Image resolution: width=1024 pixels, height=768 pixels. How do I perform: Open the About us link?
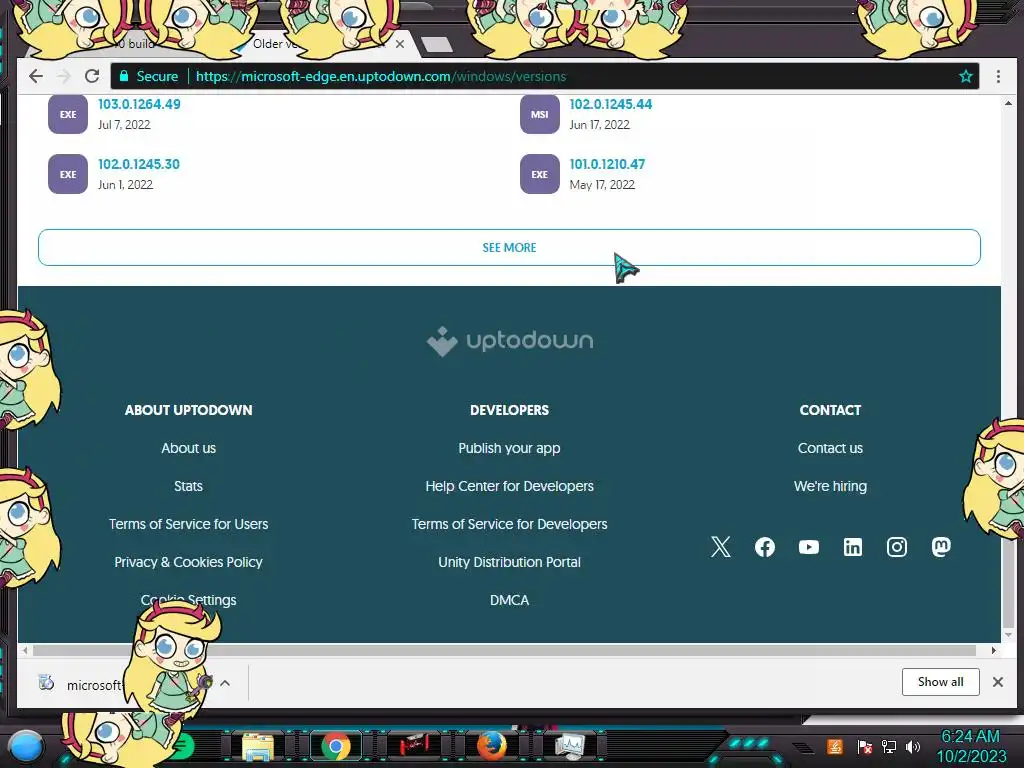click(188, 448)
